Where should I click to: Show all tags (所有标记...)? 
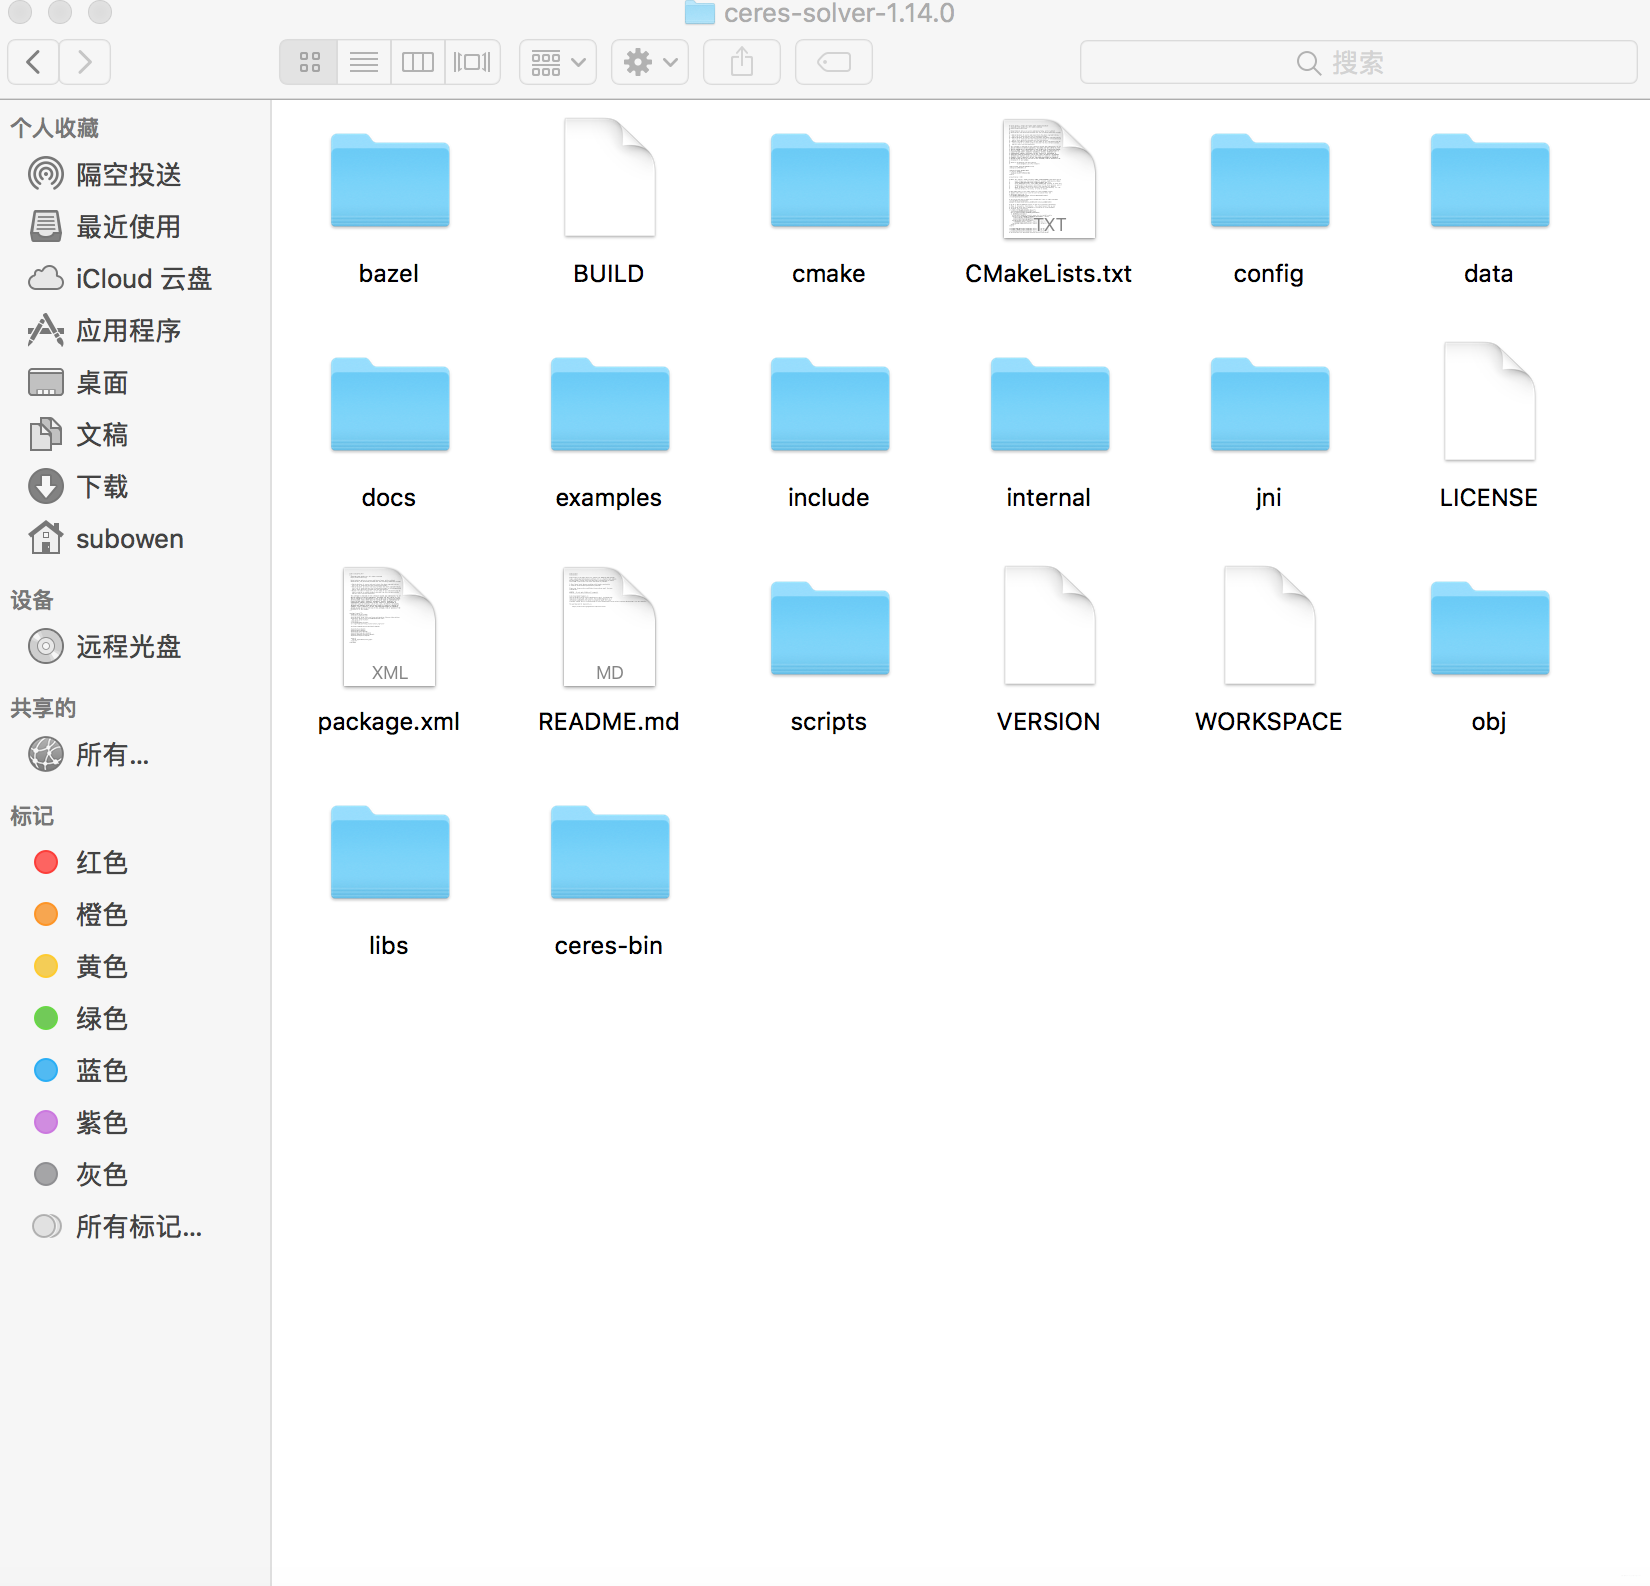118,1226
